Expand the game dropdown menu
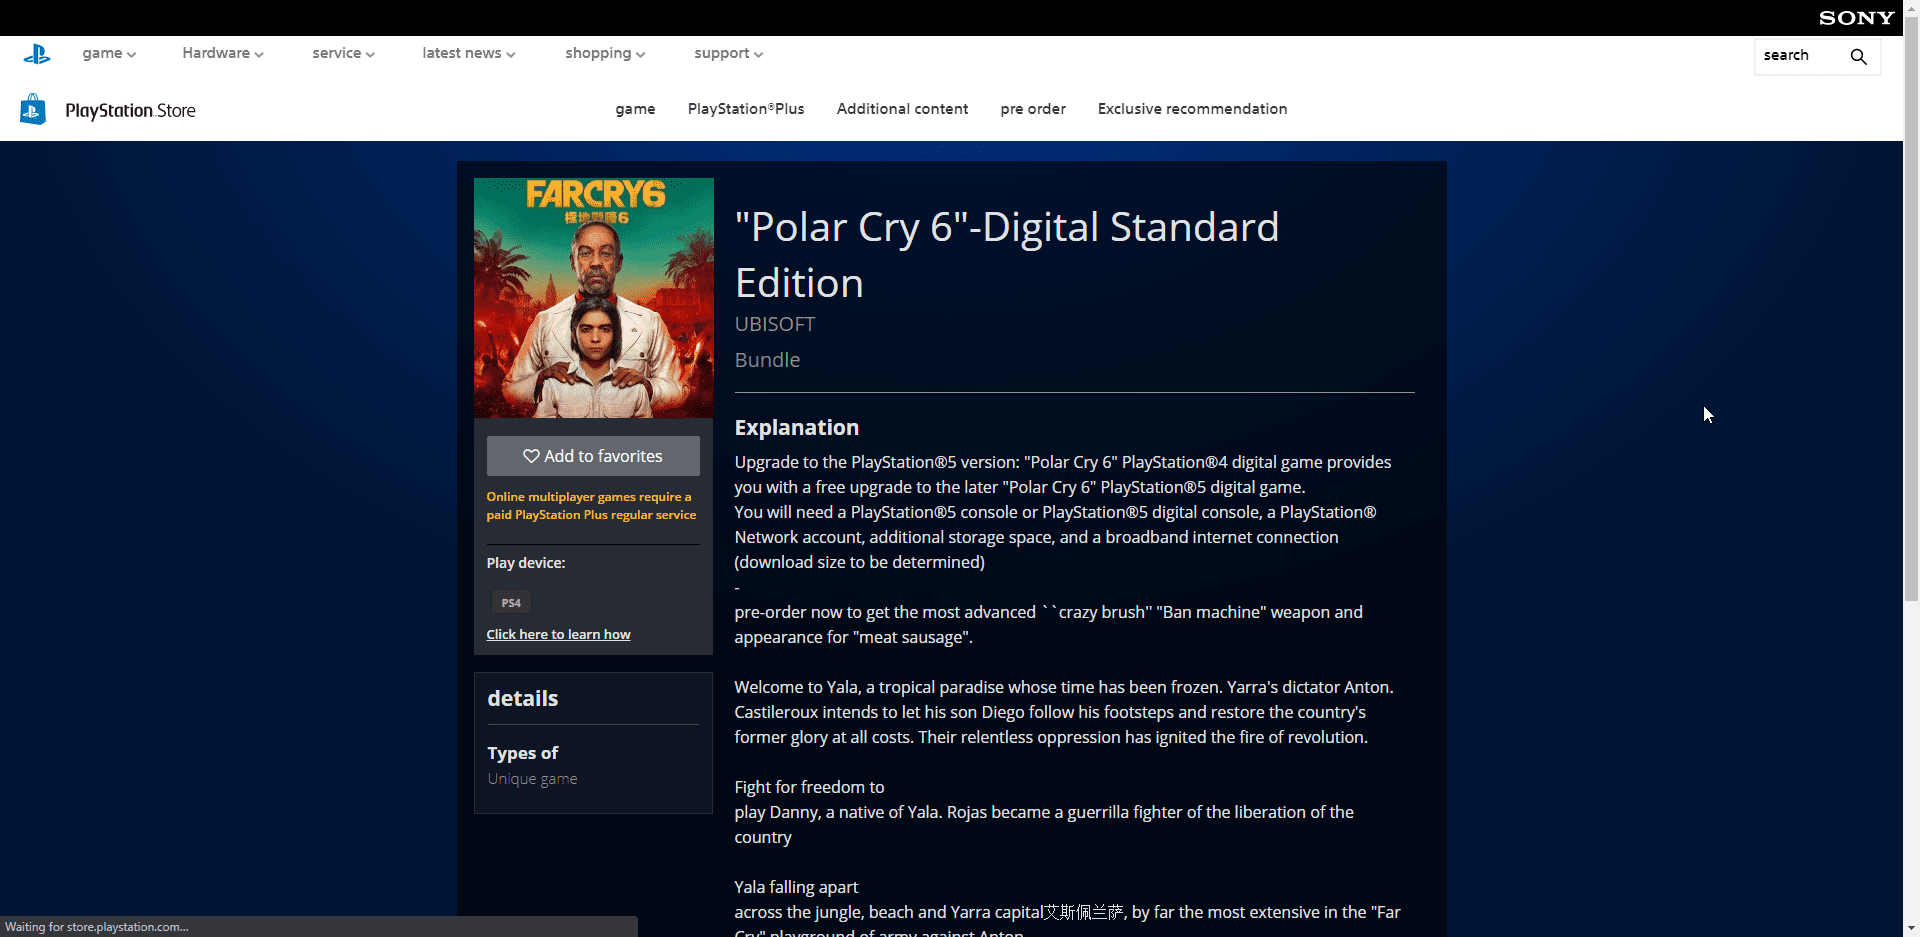This screenshot has height=937, width=1920. tap(109, 54)
